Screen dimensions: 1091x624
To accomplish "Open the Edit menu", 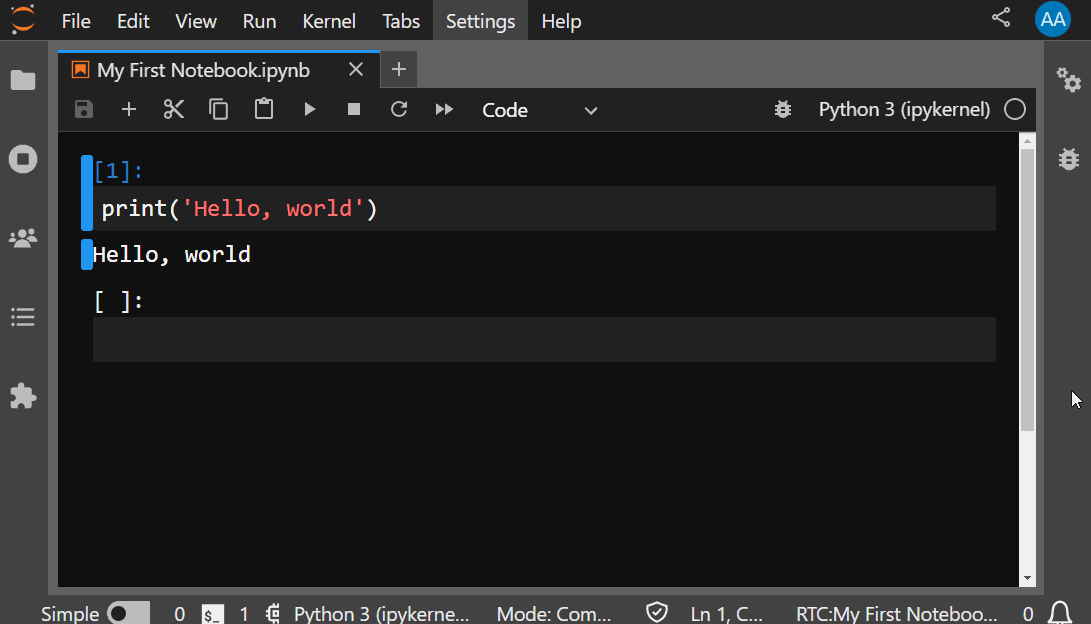I will click(x=133, y=21).
